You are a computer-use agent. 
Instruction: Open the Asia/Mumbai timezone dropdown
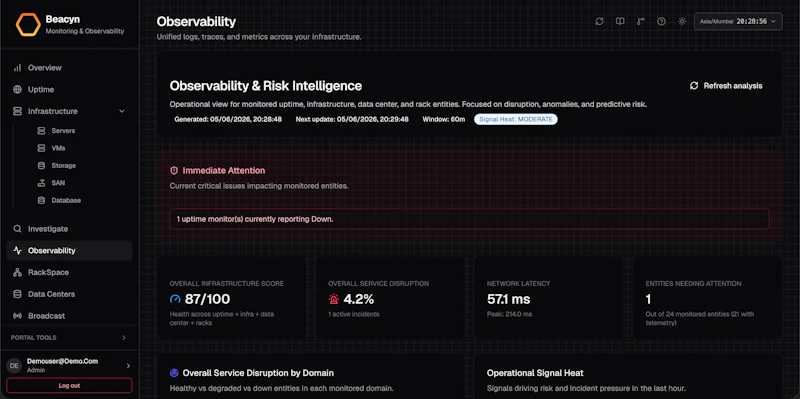[x=738, y=21]
